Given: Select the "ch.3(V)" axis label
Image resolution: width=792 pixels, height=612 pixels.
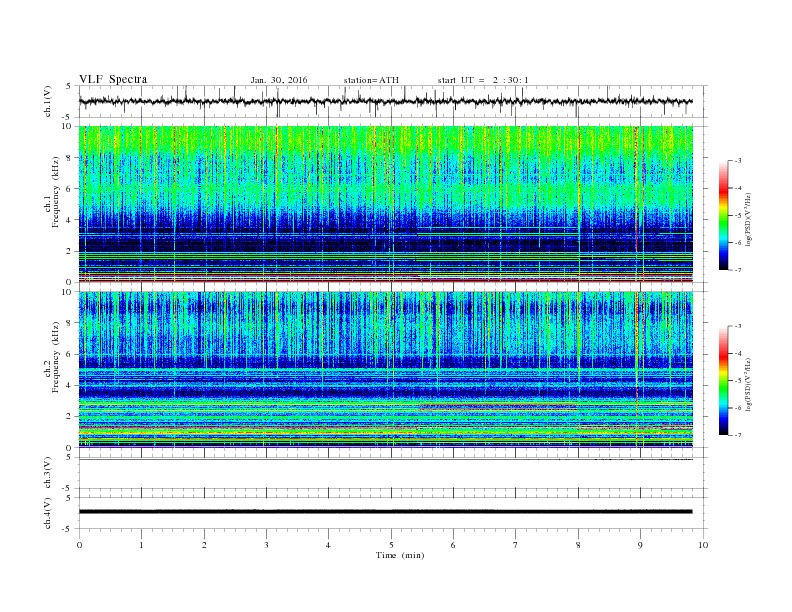Looking at the screenshot, I should coord(48,473).
